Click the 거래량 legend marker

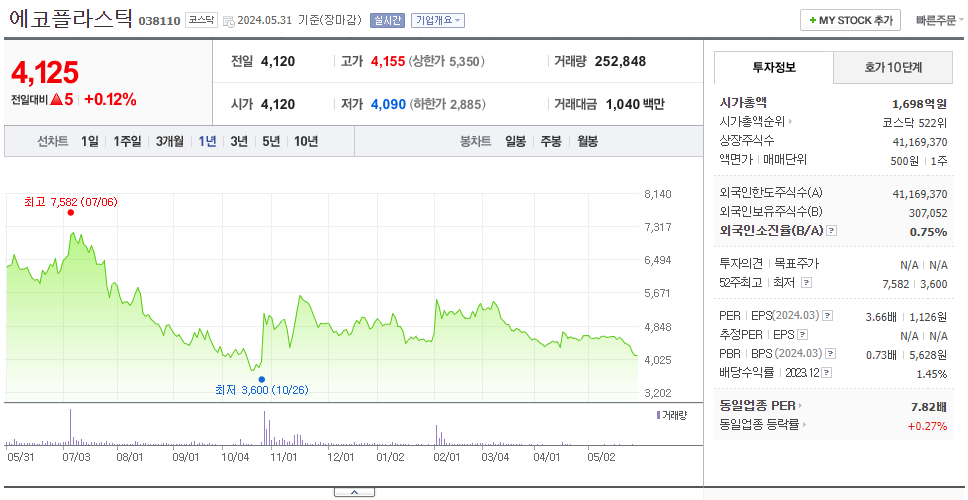658,415
